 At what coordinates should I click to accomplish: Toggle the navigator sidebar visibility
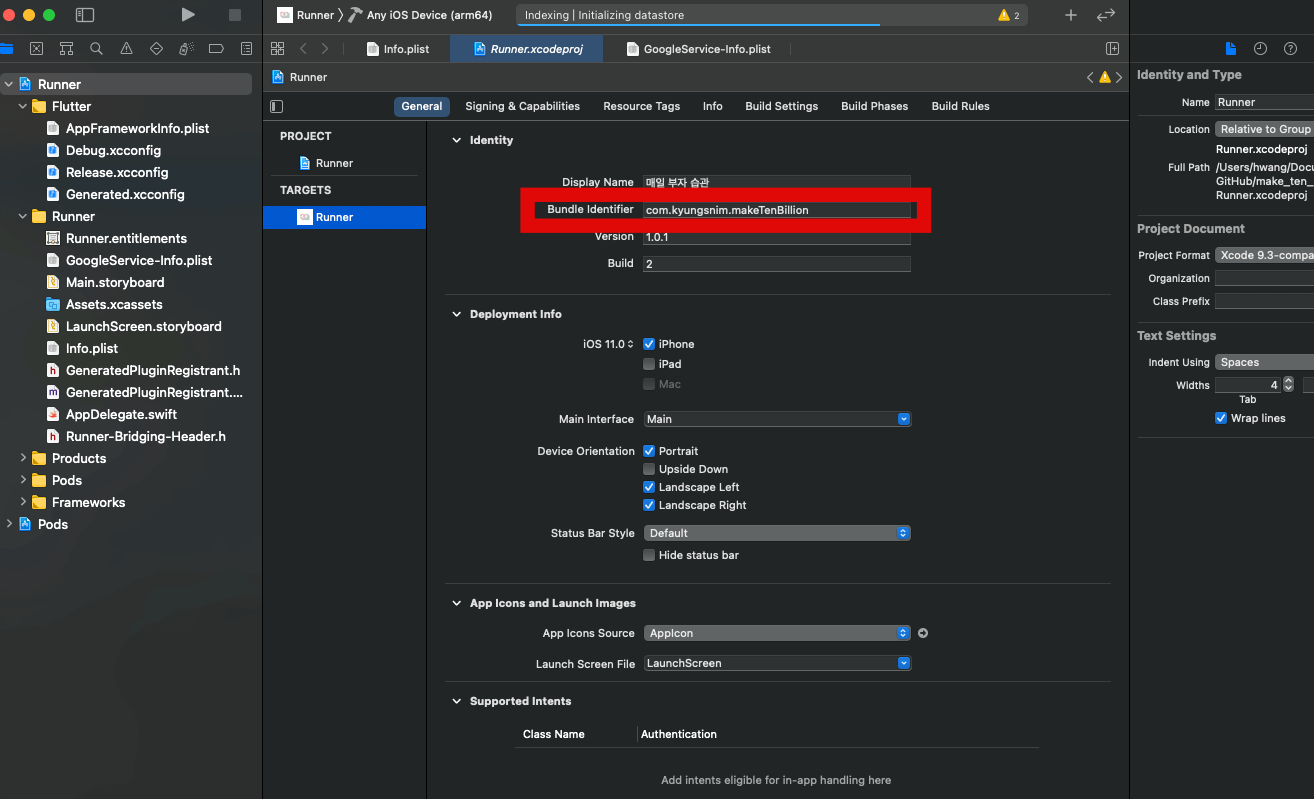pos(85,15)
